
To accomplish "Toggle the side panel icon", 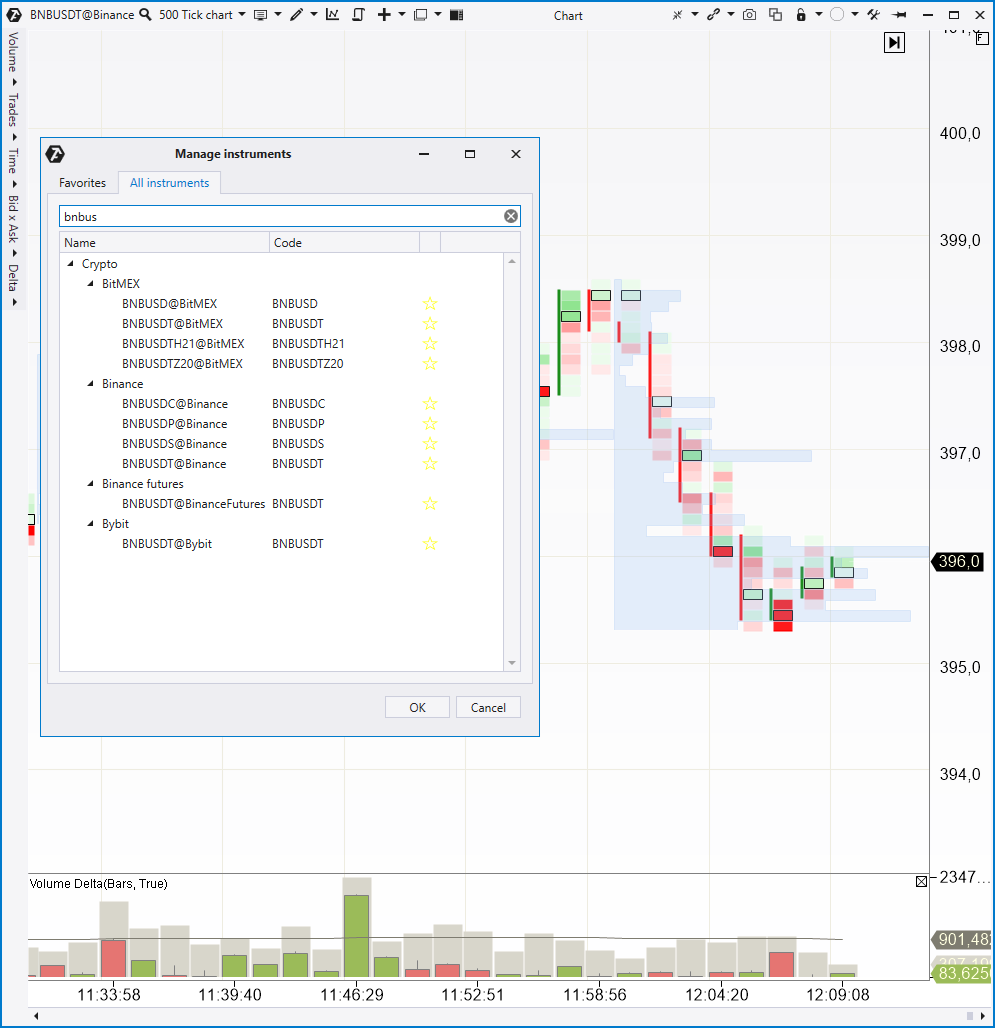I will [457, 14].
